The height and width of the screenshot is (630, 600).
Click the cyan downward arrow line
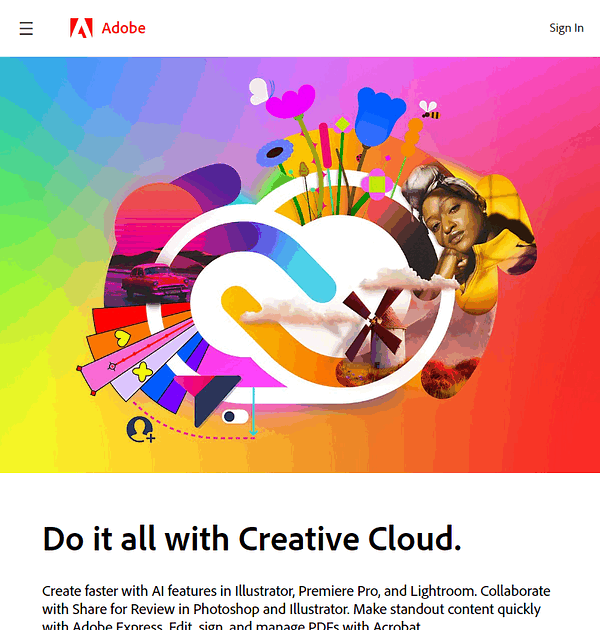253,411
